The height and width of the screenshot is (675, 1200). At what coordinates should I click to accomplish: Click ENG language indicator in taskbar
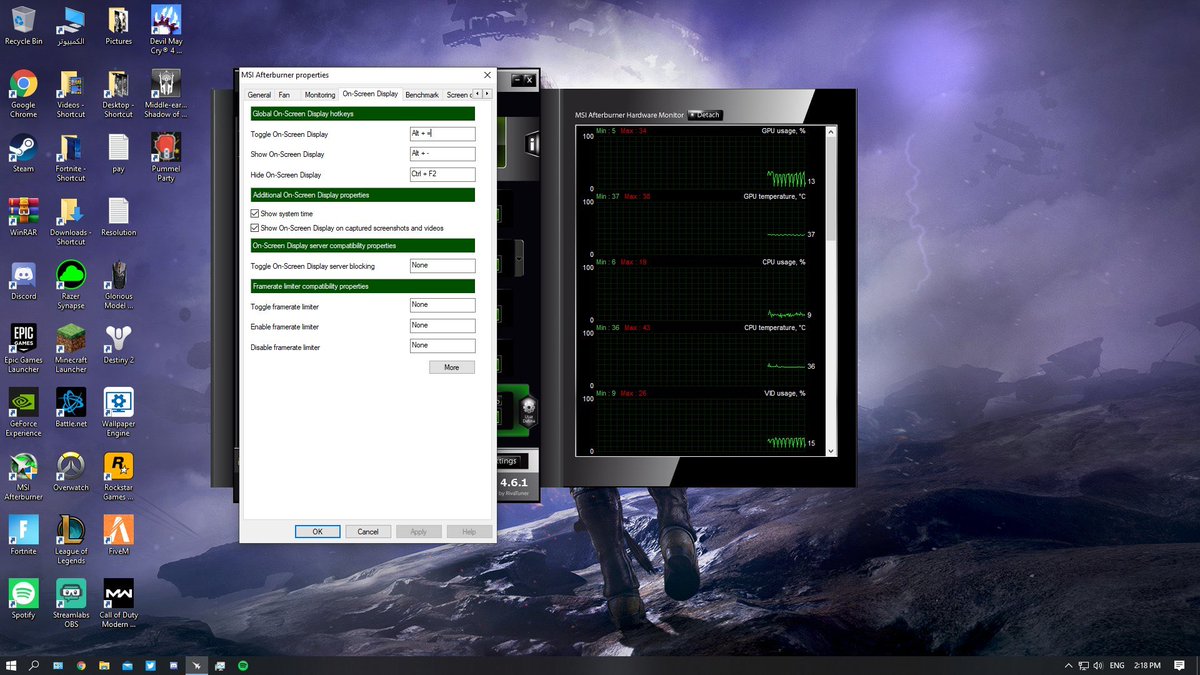tap(1117, 665)
